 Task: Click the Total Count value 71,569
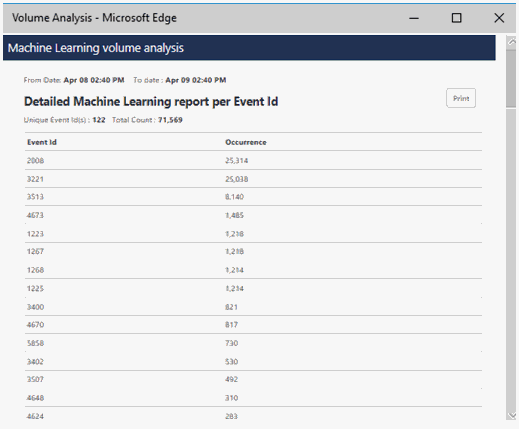(170, 120)
